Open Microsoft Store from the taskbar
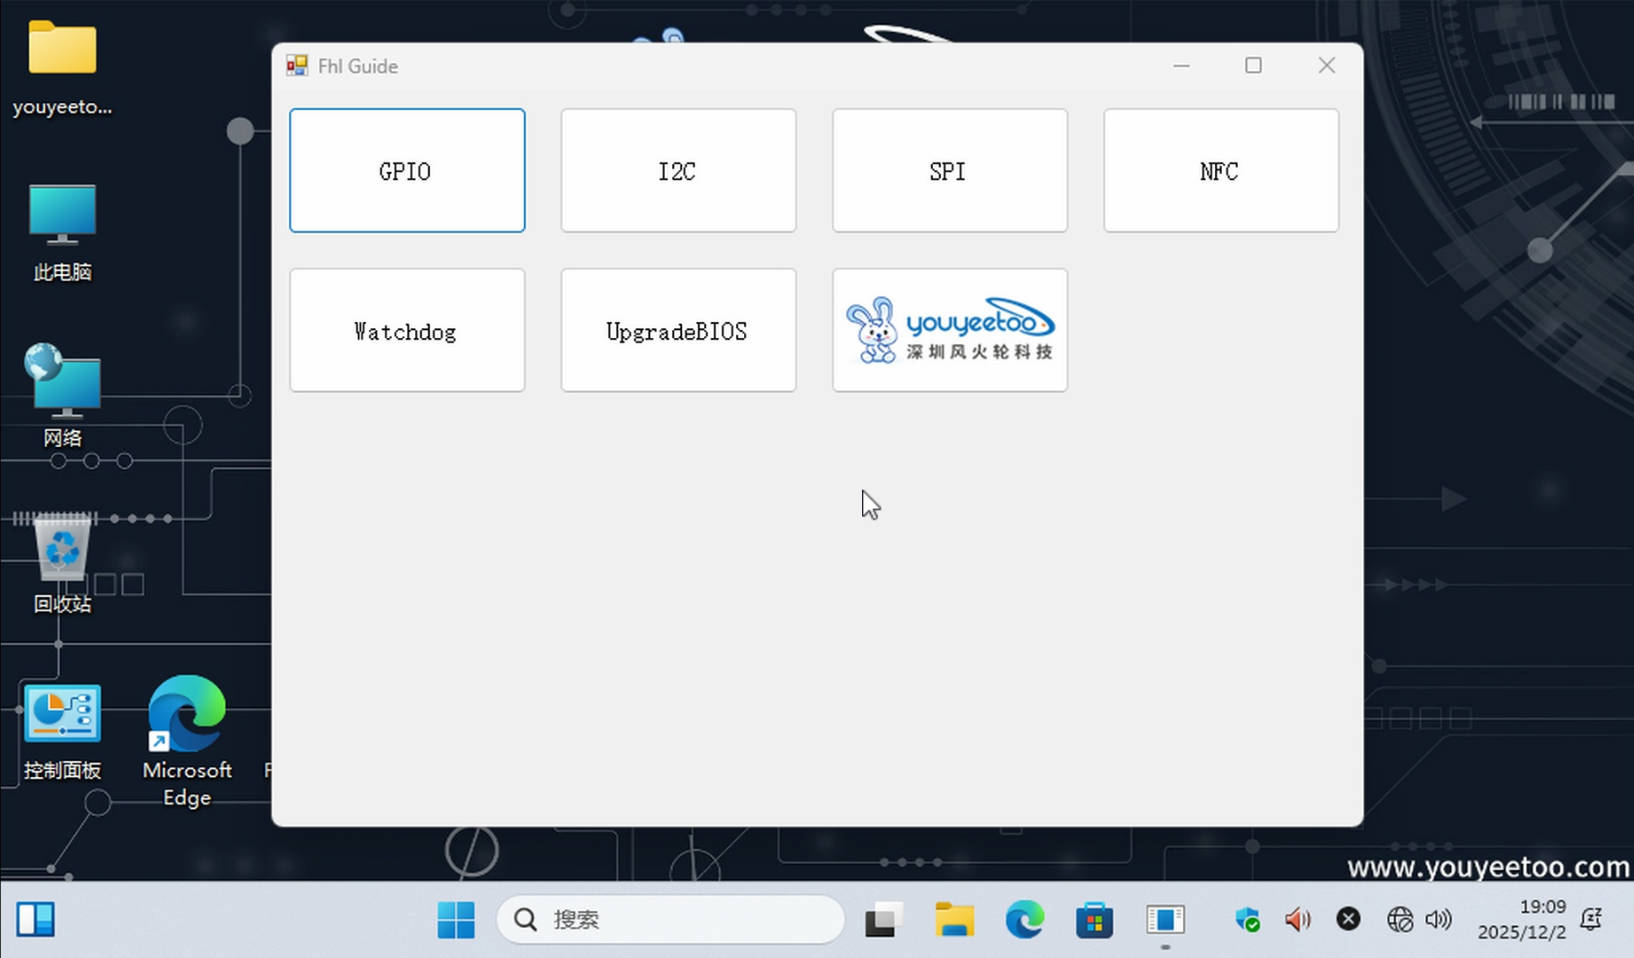 click(1094, 920)
